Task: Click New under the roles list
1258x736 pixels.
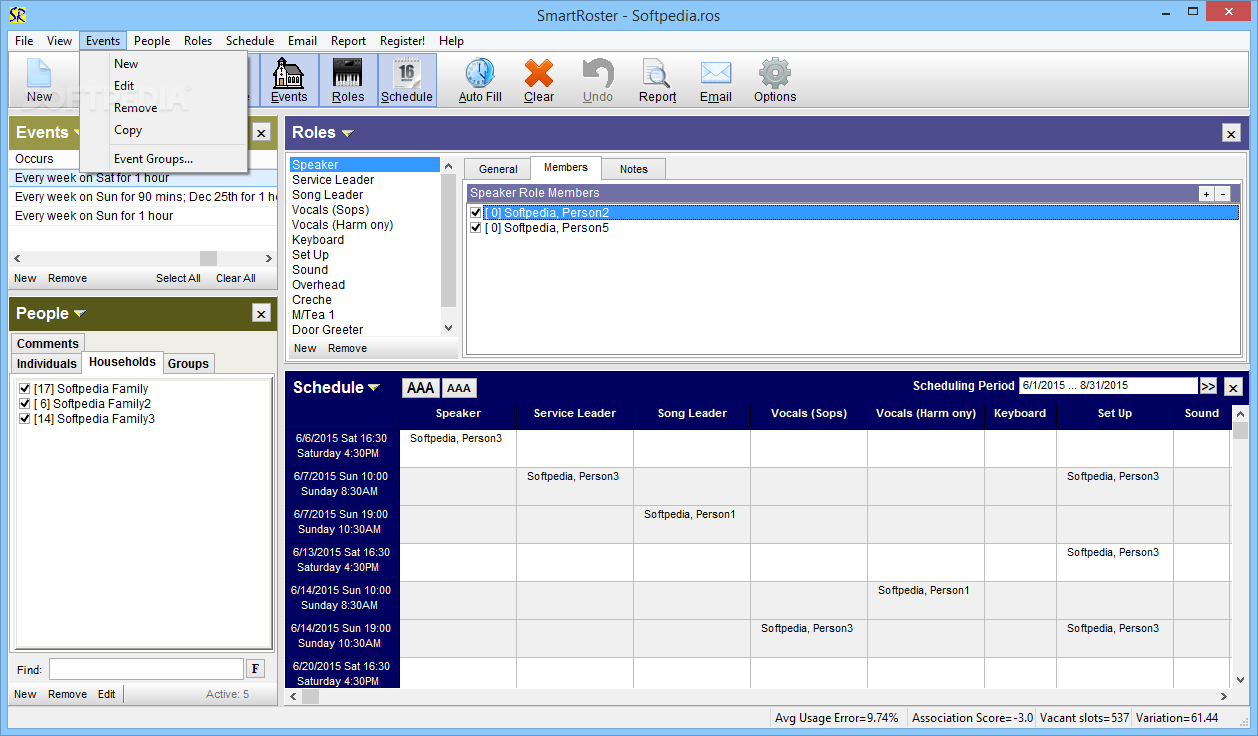Action: 305,348
